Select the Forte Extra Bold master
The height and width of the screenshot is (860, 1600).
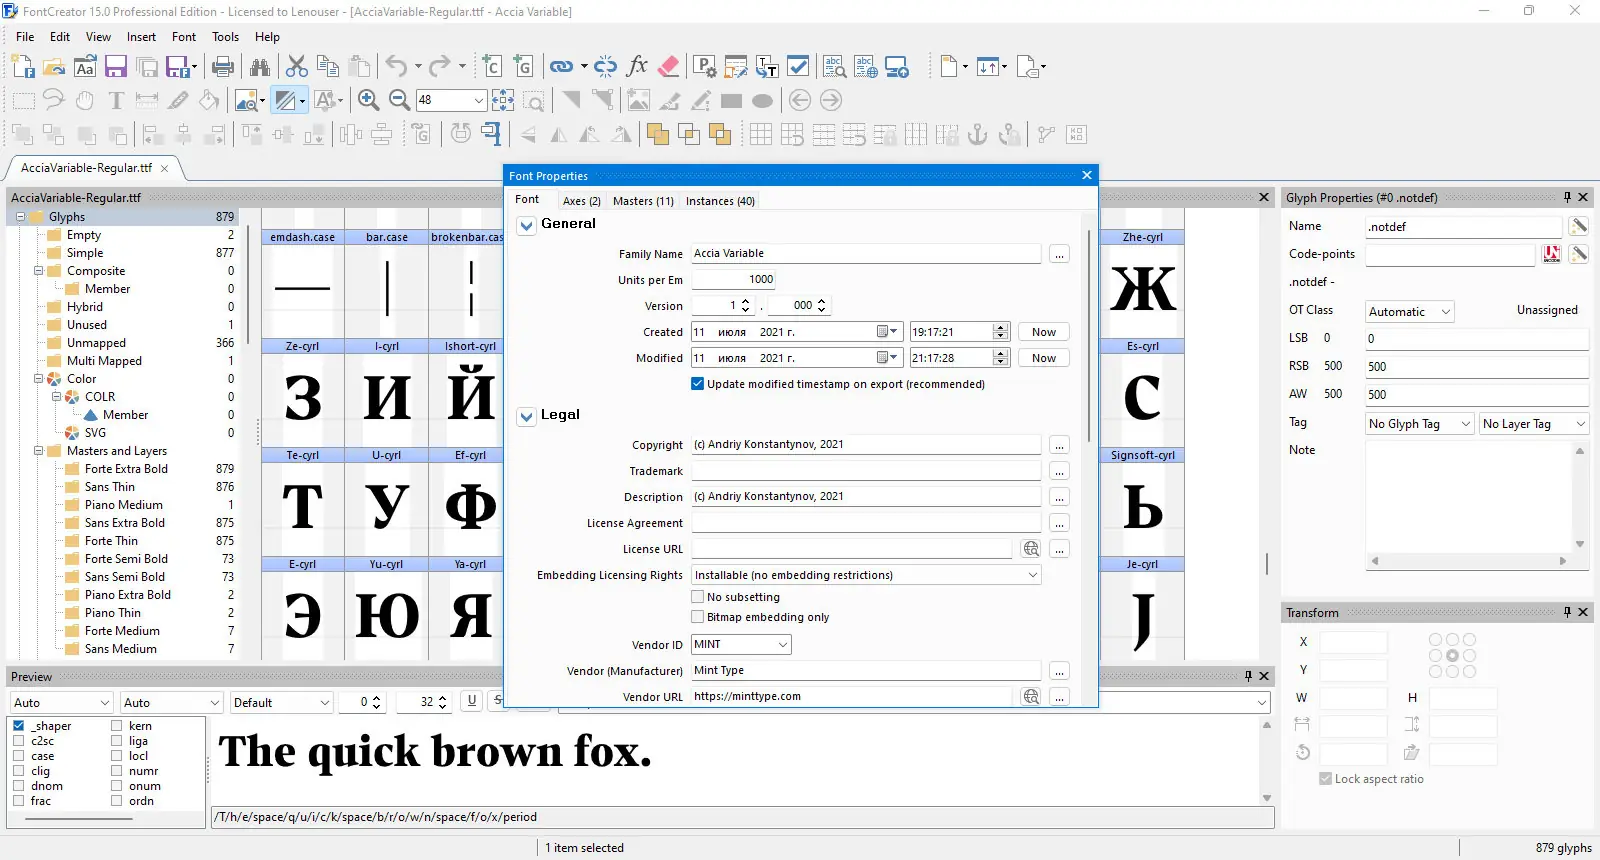click(x=126, y=469)
